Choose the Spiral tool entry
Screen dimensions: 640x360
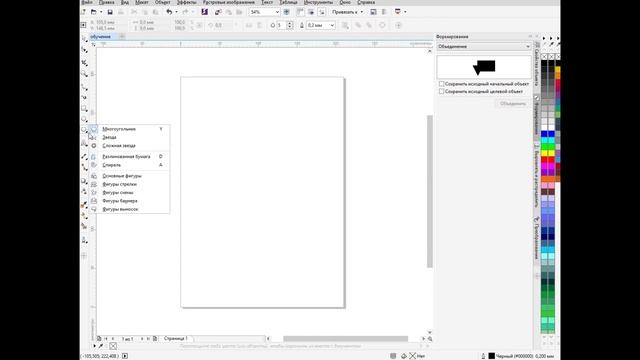point(129,165)
